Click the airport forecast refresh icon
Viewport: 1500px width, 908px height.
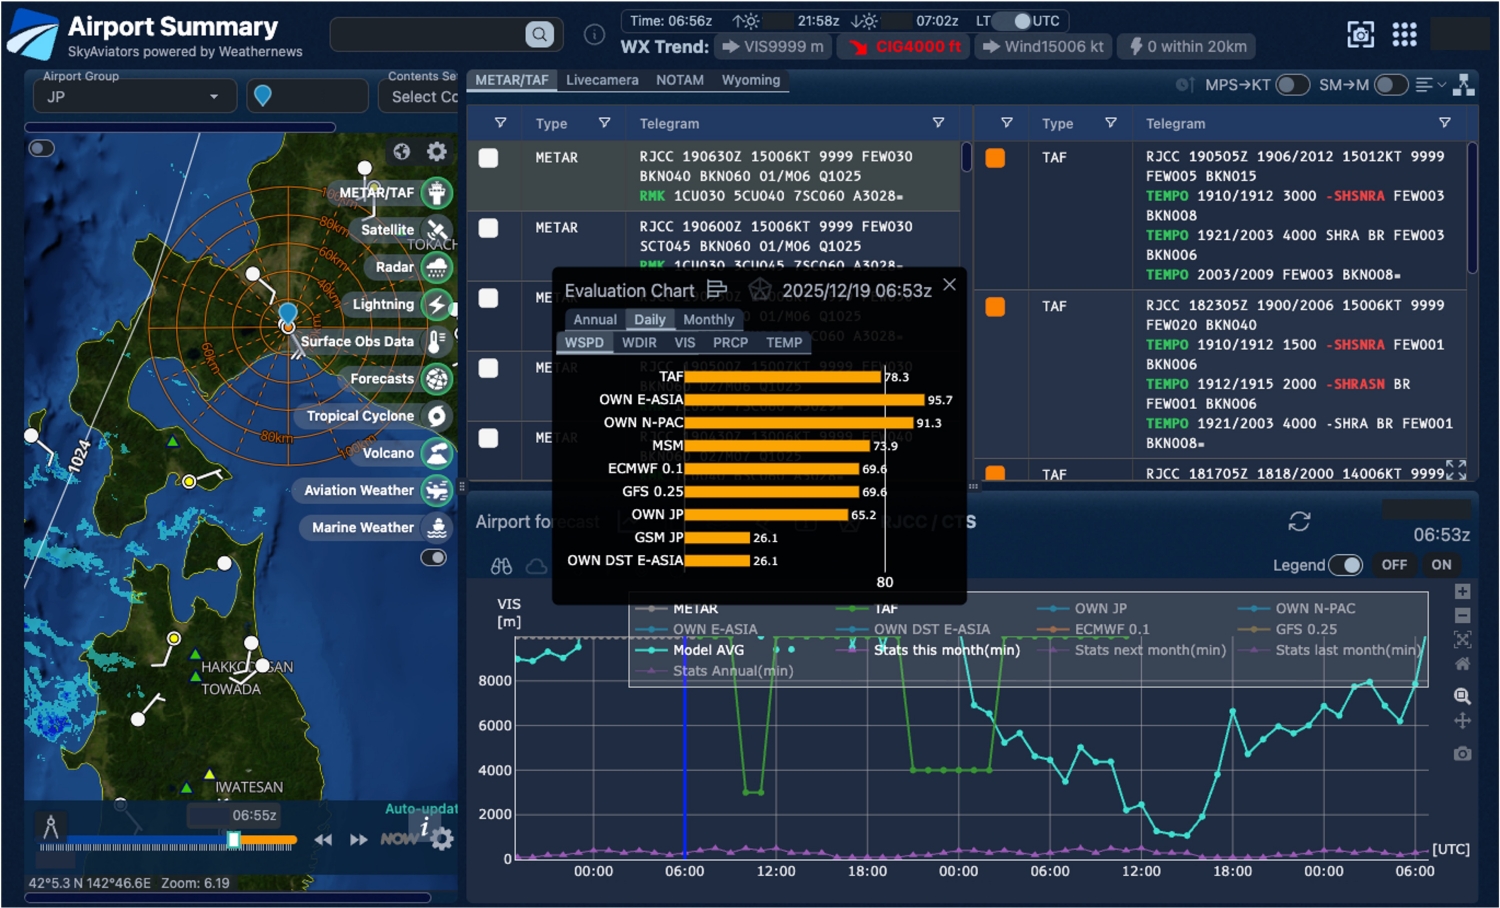click(x=1299, y=521)
